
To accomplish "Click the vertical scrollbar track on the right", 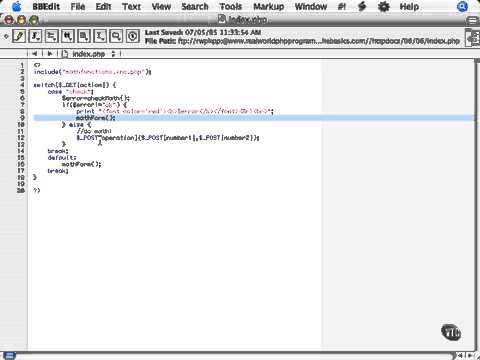I will pyautogui.click(x=477, y=207).
